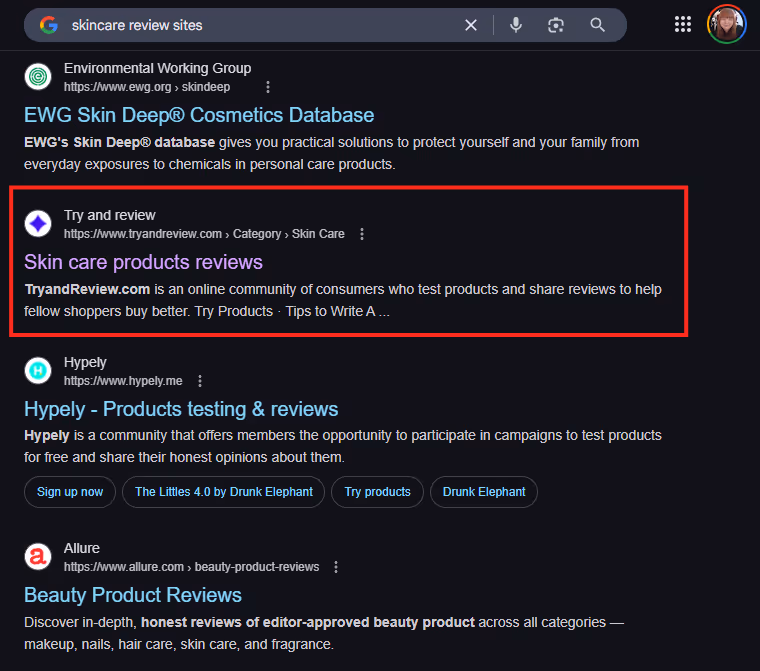760x671 pixels.
Task: Open the Google apps grid
Action: click(682, 24)
